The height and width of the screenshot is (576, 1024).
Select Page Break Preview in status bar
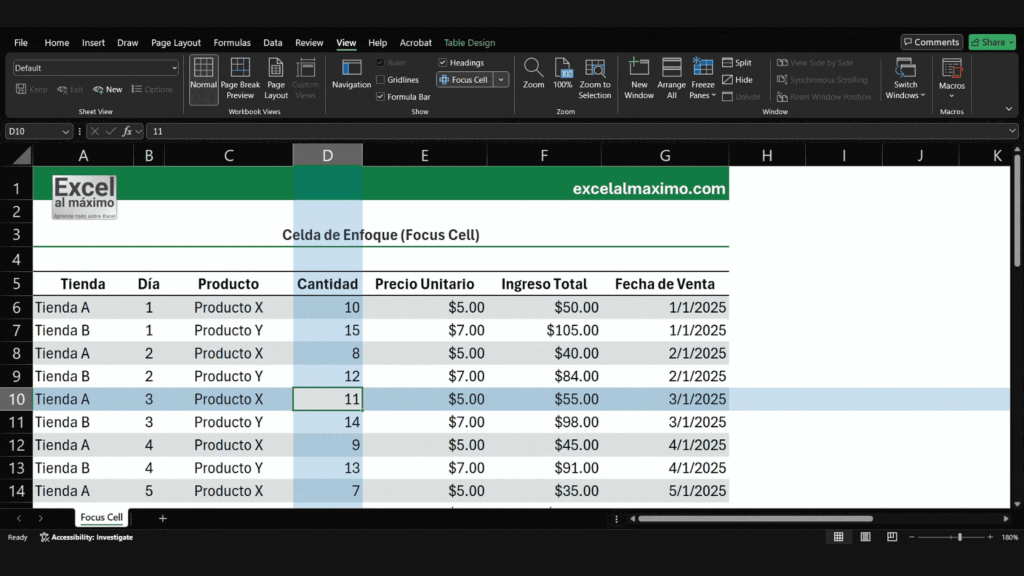coord(892,537)
